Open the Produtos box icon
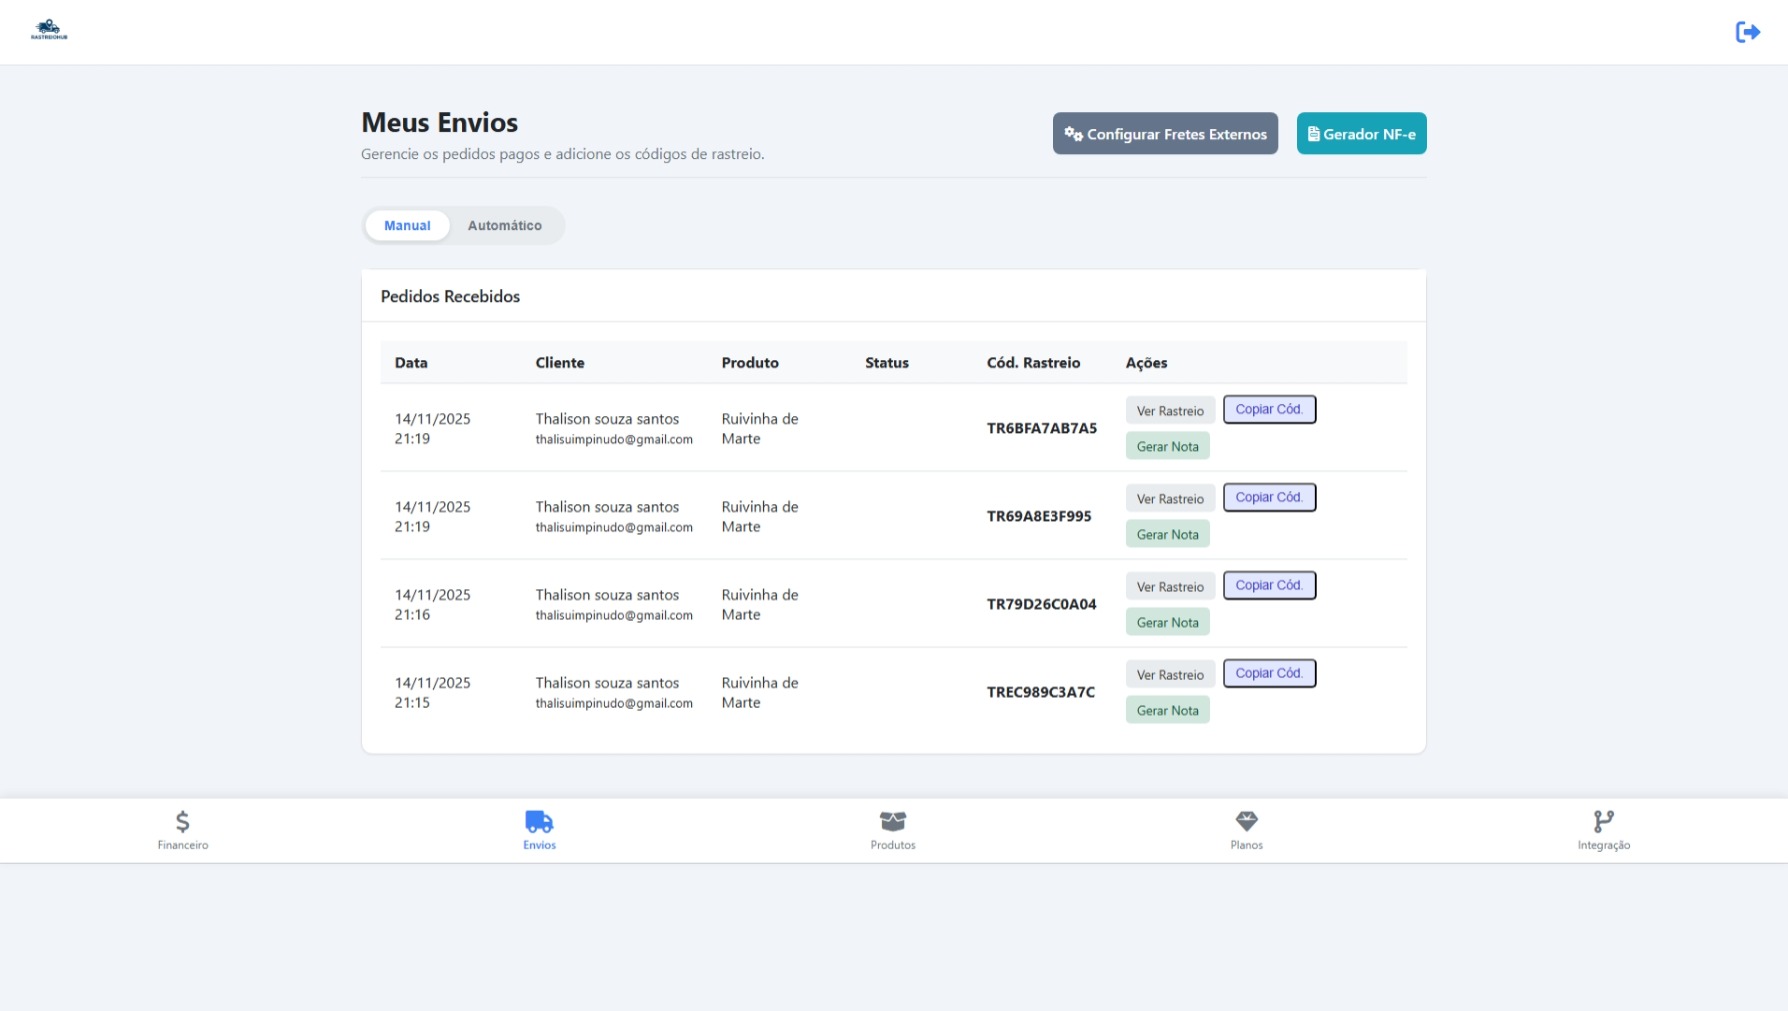Image resolution: width=1788 pixels, height=1011 pixels. [892, 821]
